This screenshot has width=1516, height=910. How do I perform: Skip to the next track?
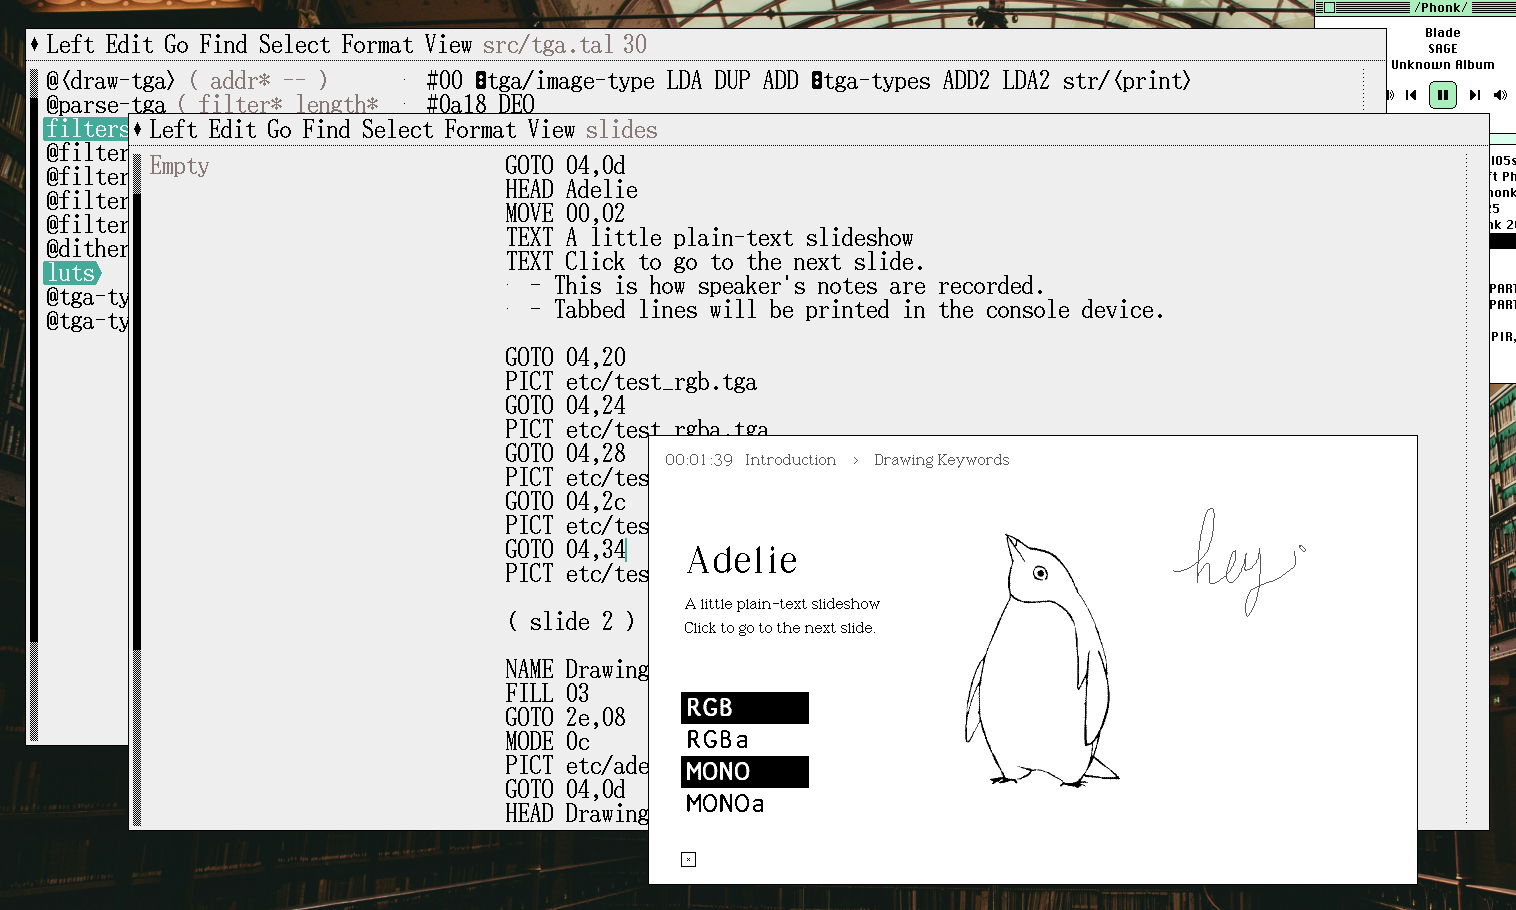1474,95
